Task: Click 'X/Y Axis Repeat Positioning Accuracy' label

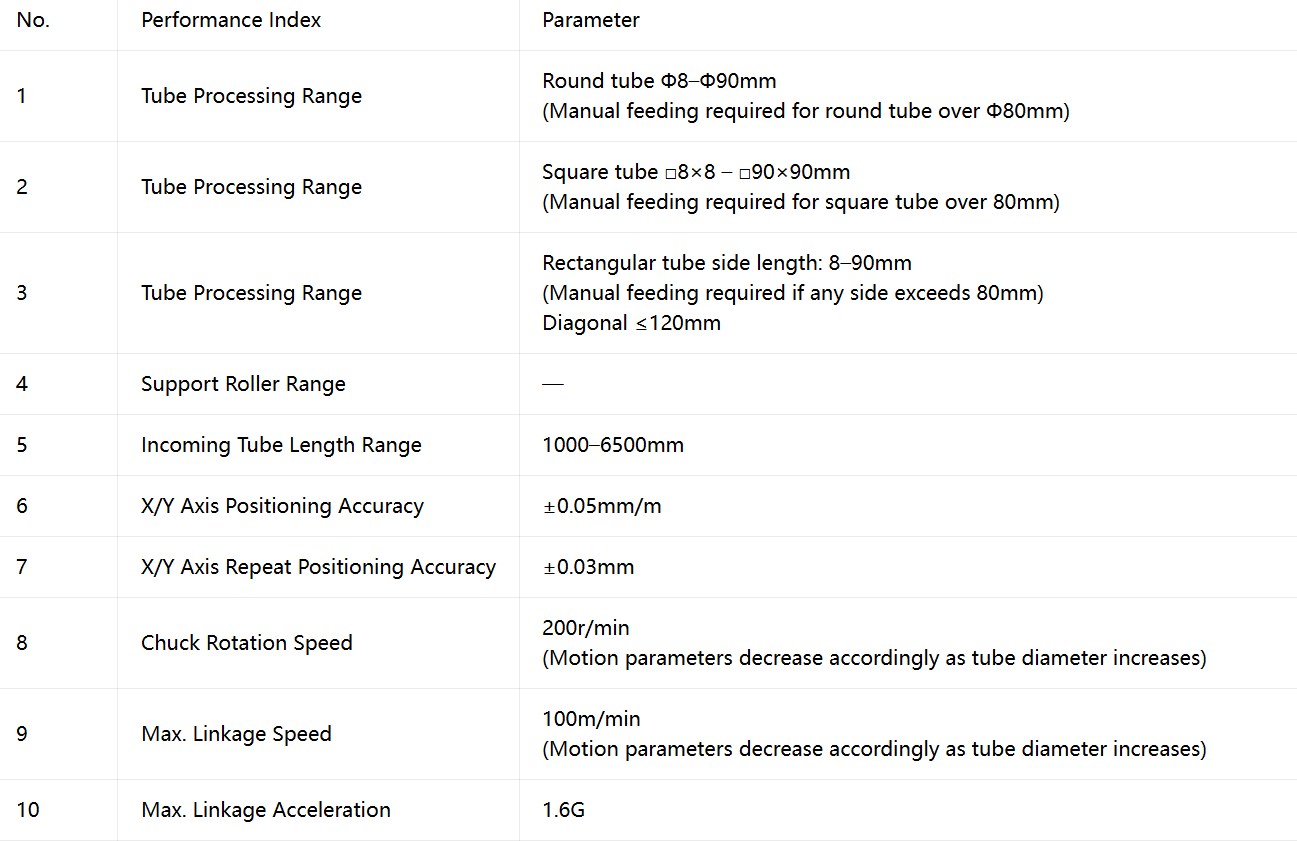Action: coord(318,567)
